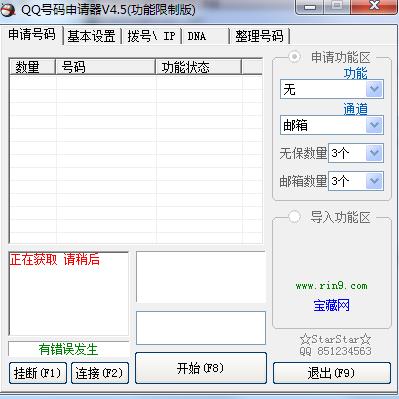Close the QQ号码申请器 window
Screen dimensions: 399x399
coord(374,7)
